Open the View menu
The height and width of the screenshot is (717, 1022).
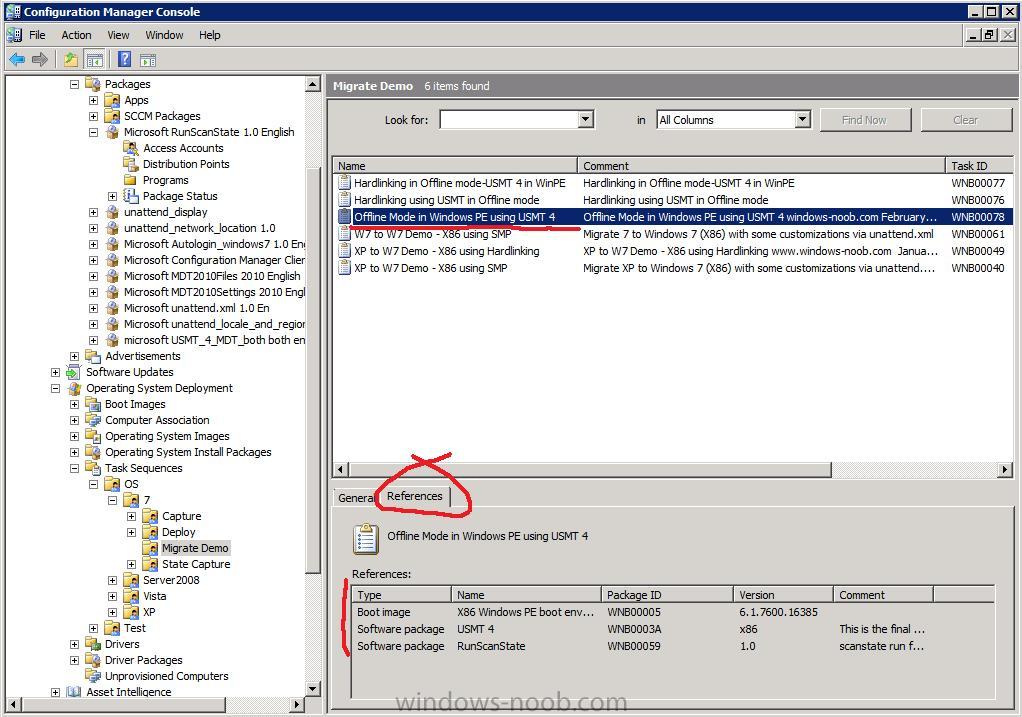[x=118, y=35]
